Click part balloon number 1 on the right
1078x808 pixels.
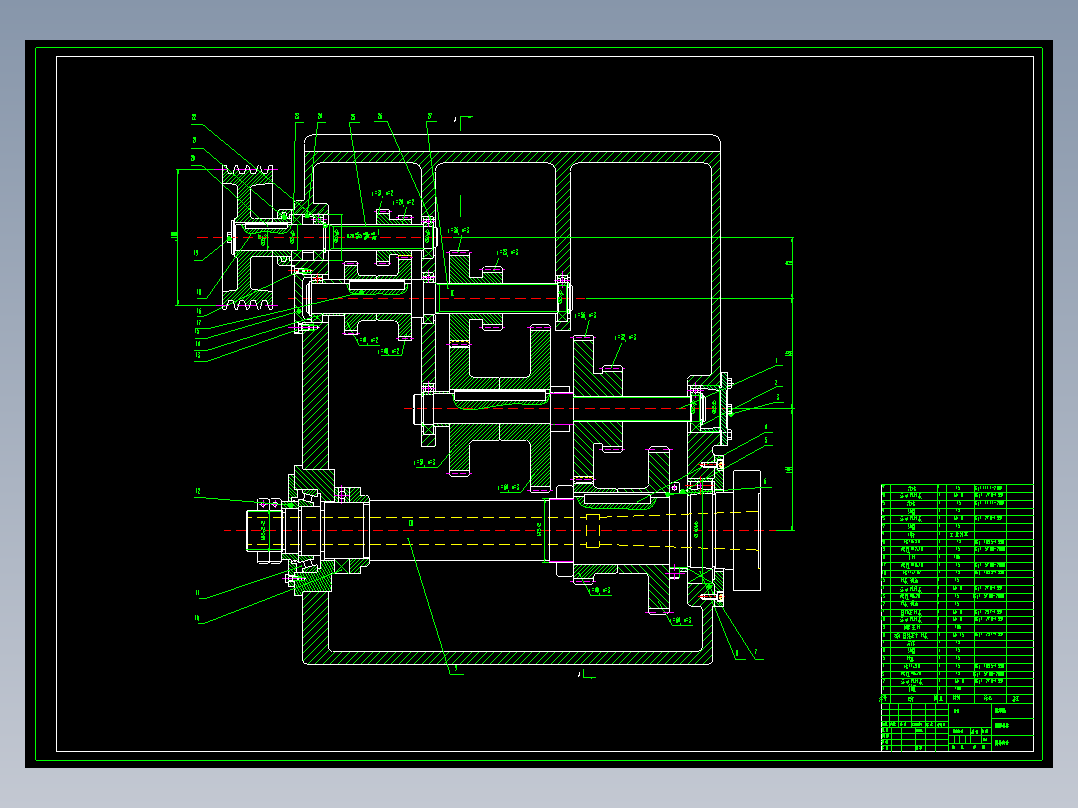[x=777, y=360]
